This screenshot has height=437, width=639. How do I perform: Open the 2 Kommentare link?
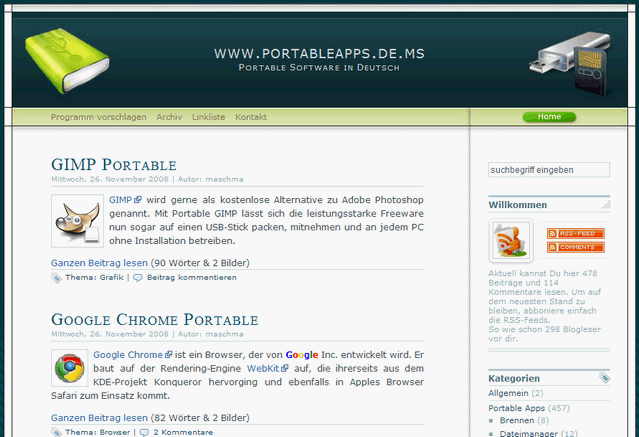tap(183, 433)
